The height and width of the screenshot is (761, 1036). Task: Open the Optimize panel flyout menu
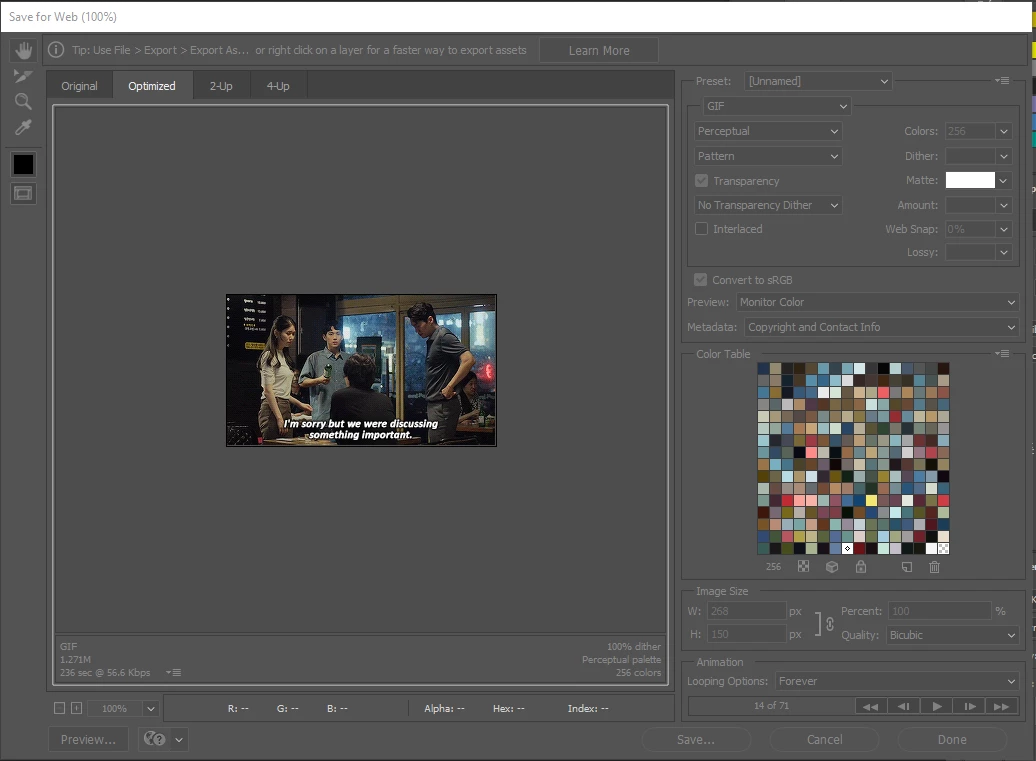(x=1002, y=81)
